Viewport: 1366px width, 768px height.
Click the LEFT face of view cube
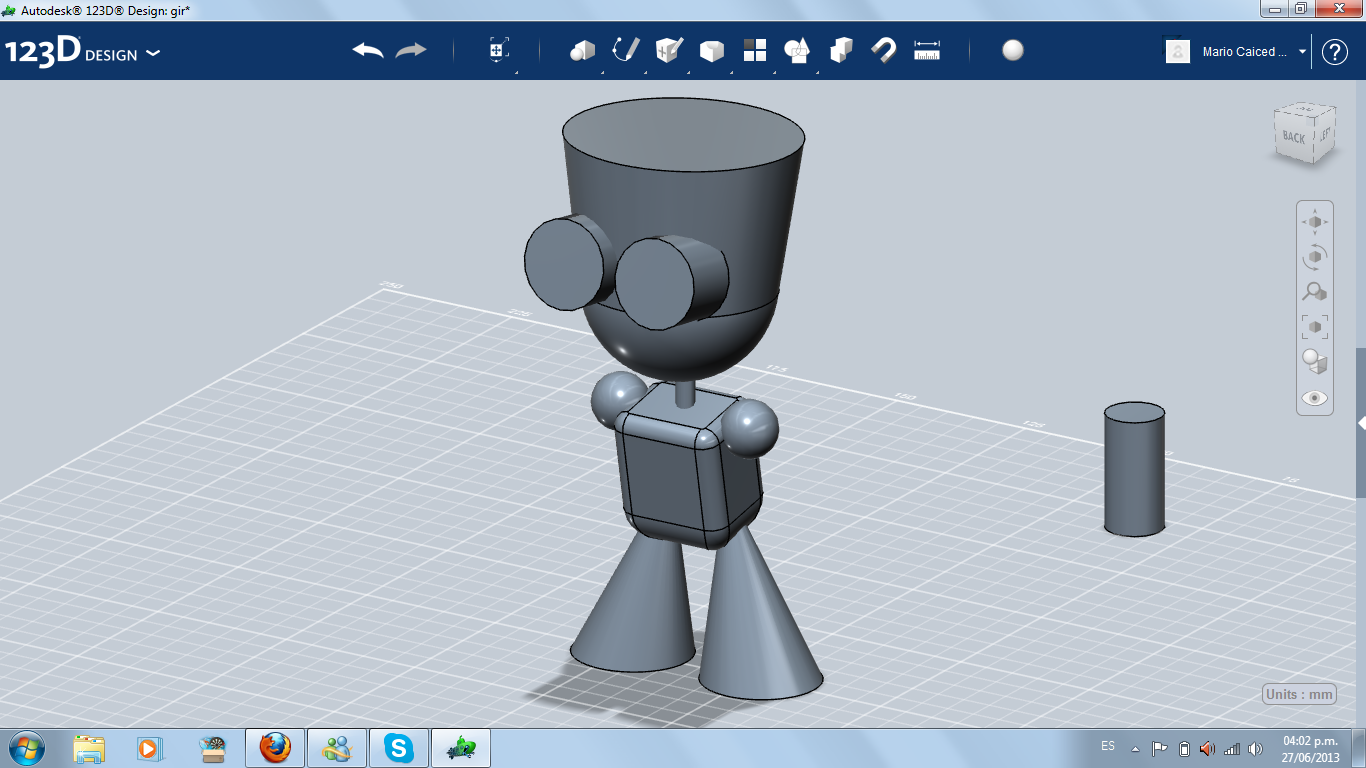(1324, 133)
